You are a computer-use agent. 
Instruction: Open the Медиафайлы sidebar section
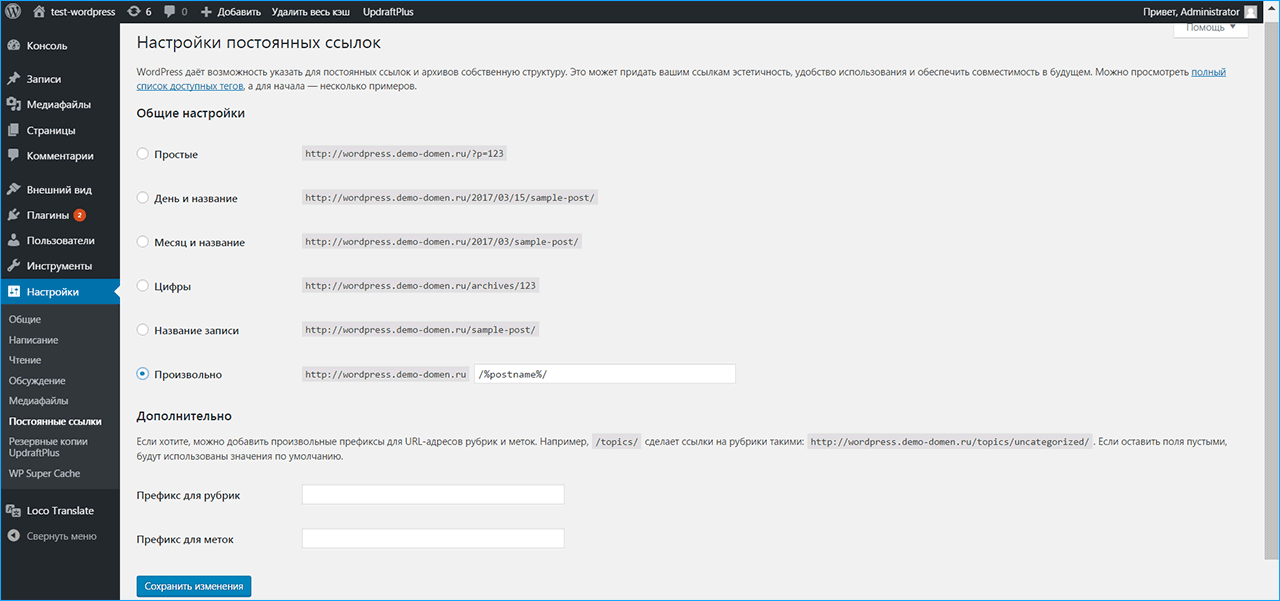click(x=58, y=104)
